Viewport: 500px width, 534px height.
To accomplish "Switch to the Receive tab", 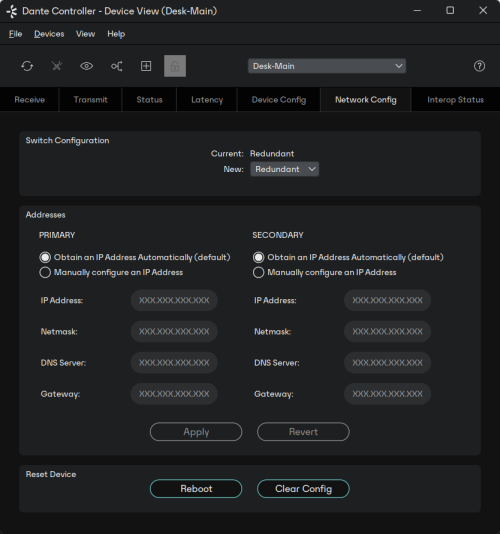I will click(x=30, y=100).
